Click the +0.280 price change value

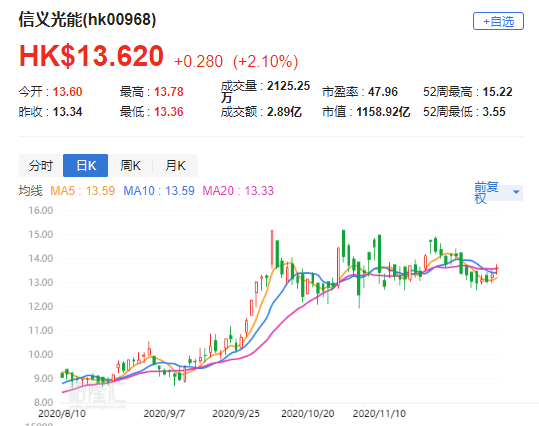(198, 62)
